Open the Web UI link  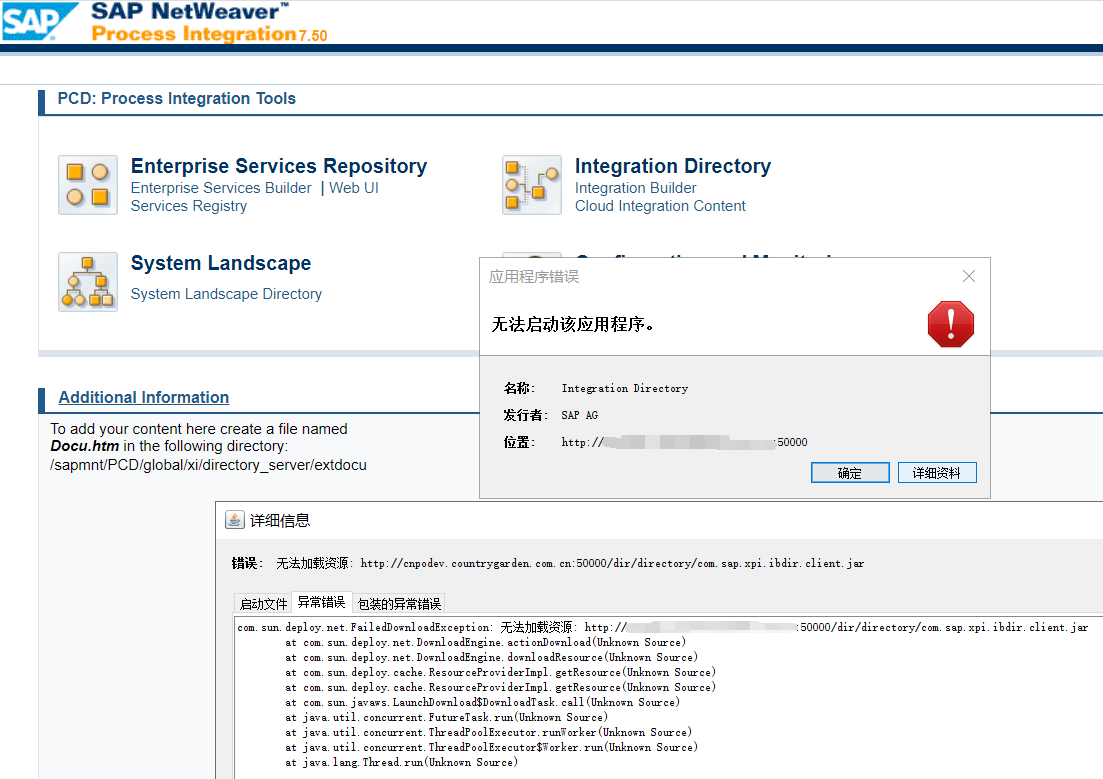pyautogui.click(x=354, y=187)
